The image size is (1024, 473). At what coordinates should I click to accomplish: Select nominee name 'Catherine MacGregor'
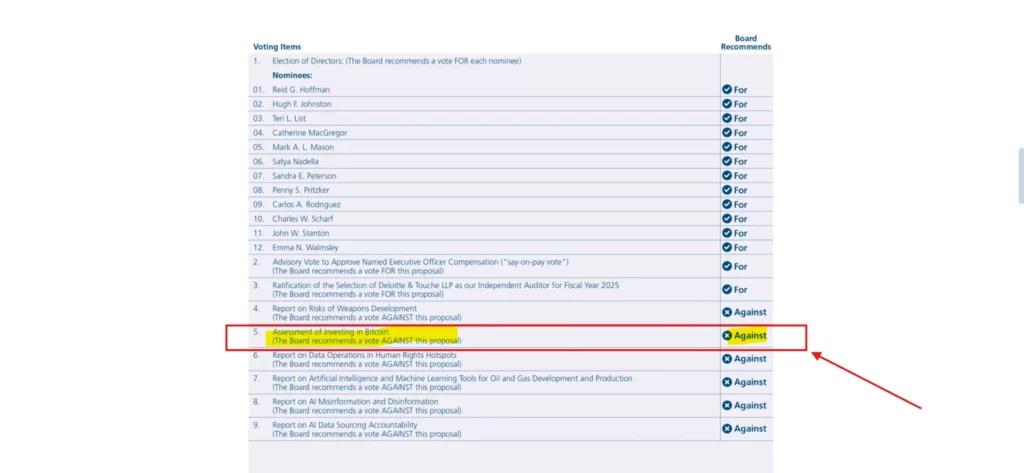pyautogui.click(x=310, y=133)
